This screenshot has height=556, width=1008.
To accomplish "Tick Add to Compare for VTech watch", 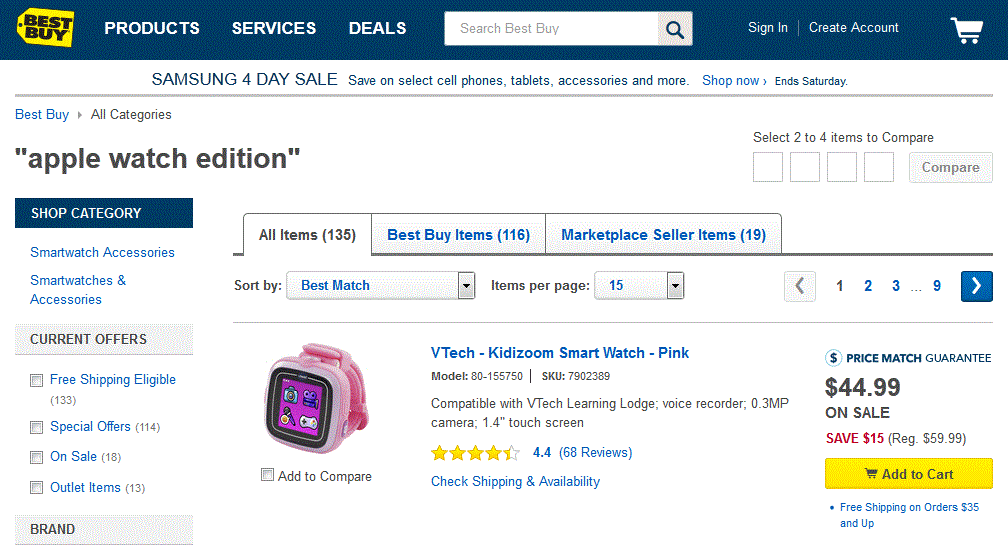I will (x=267, y=475).
